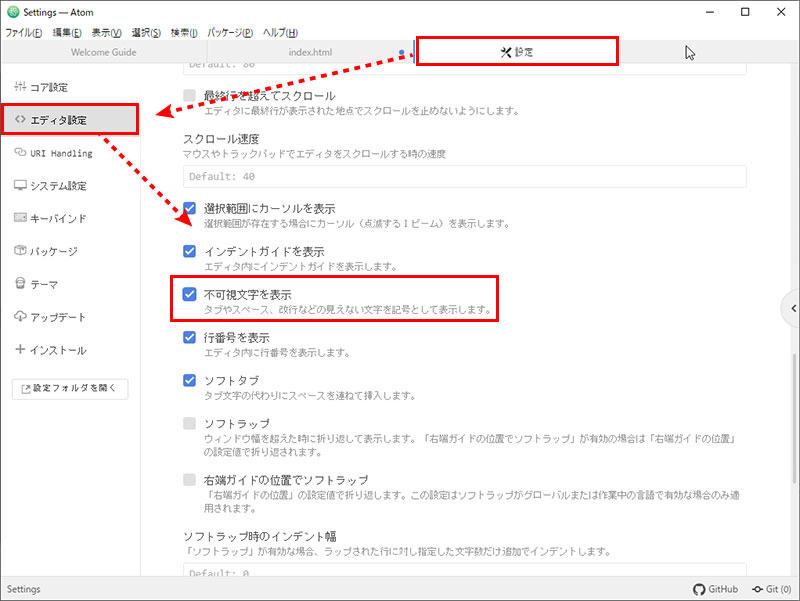
Task: Open the パッケージ section in sidebar
Action: 70,251
